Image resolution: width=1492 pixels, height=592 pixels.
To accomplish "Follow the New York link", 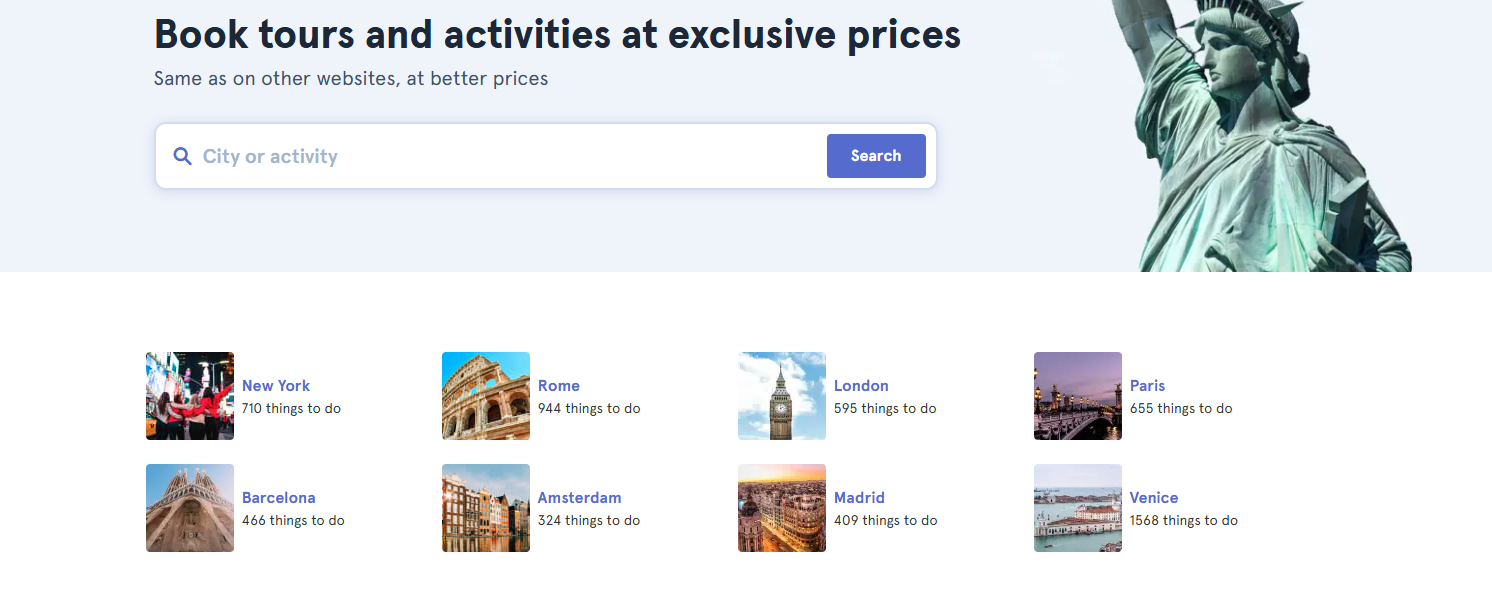I will coord(276,386).
